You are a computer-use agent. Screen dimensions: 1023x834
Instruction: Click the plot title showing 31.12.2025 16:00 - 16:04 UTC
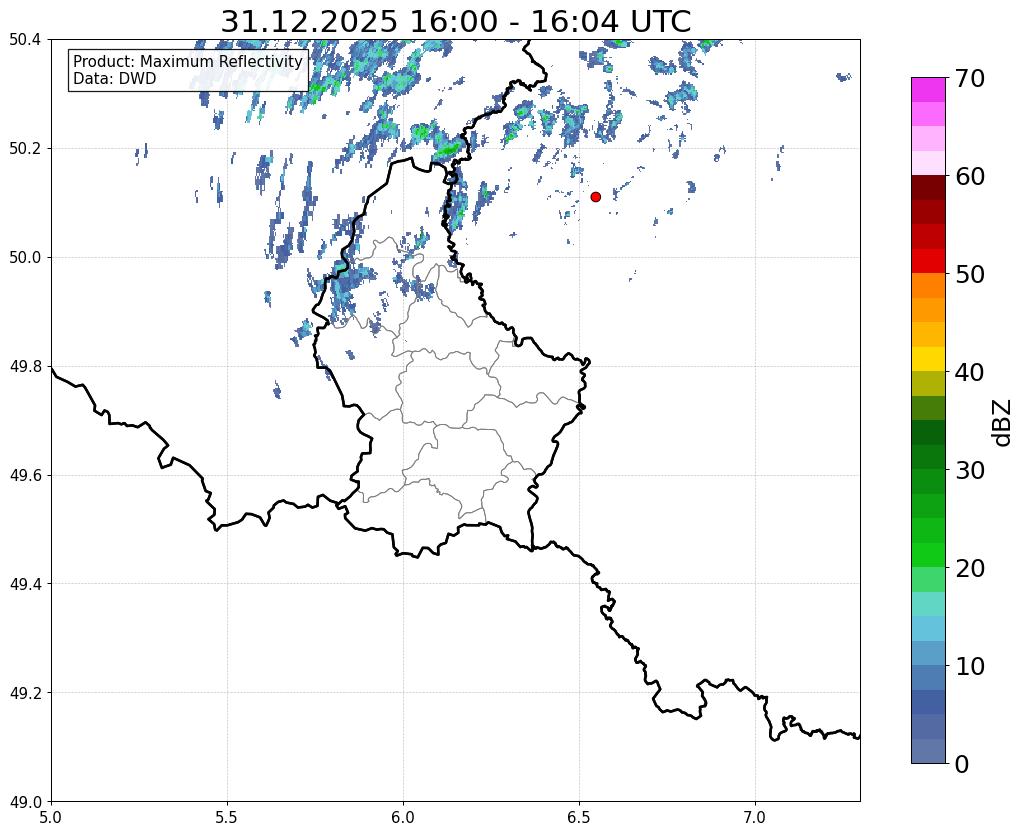coord(455,22)
